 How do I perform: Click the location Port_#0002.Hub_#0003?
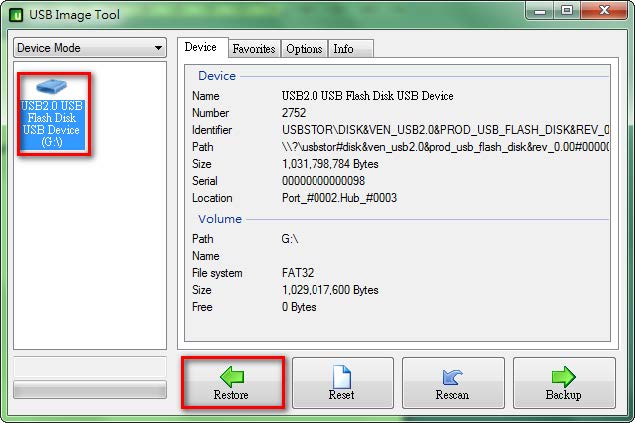click(x=339, y=198)
